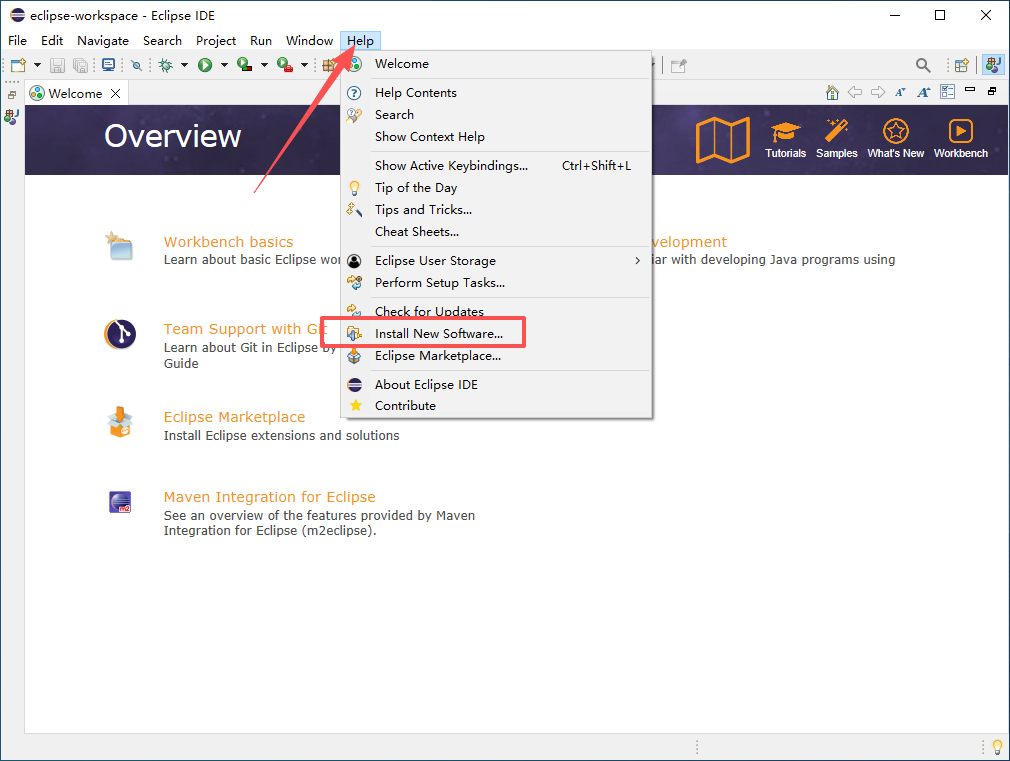Open the Project menu
Image resolution: width=1010 pixels, height=761 pixels.
pyautogui.click(x=216, y=41)
